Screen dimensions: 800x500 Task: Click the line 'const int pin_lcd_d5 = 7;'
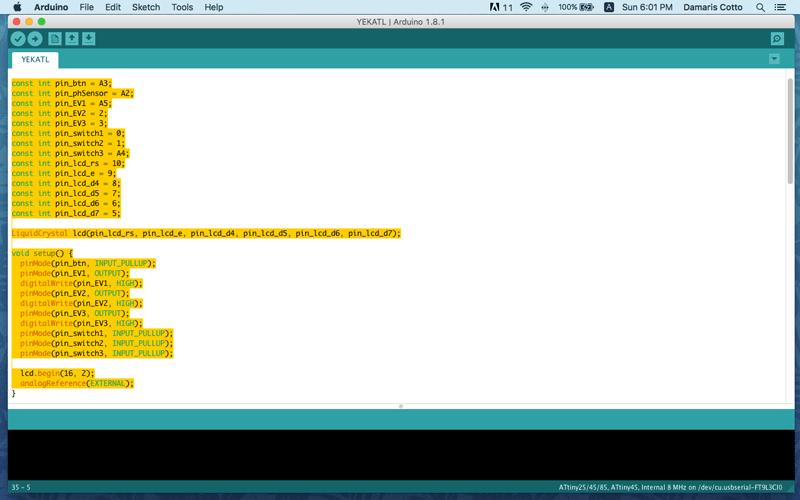[66, 193]
